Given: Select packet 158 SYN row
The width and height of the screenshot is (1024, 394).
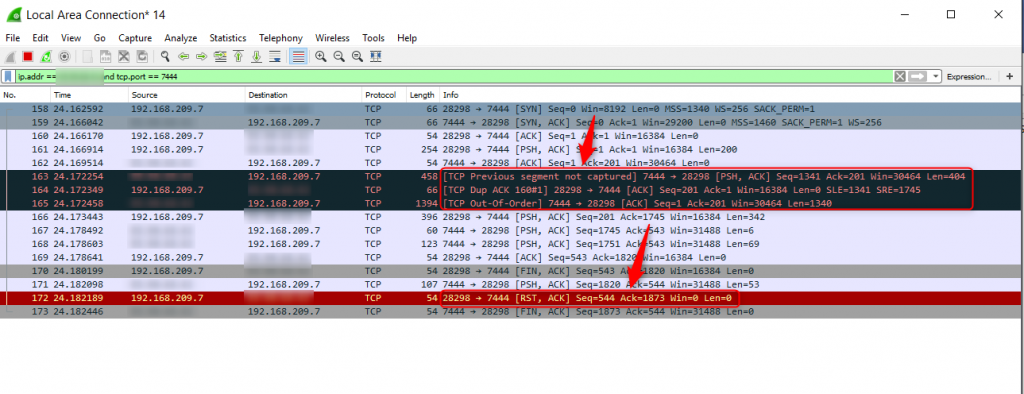Looking at the screenshot, I should pyautogui.click(x=512, y=108).
